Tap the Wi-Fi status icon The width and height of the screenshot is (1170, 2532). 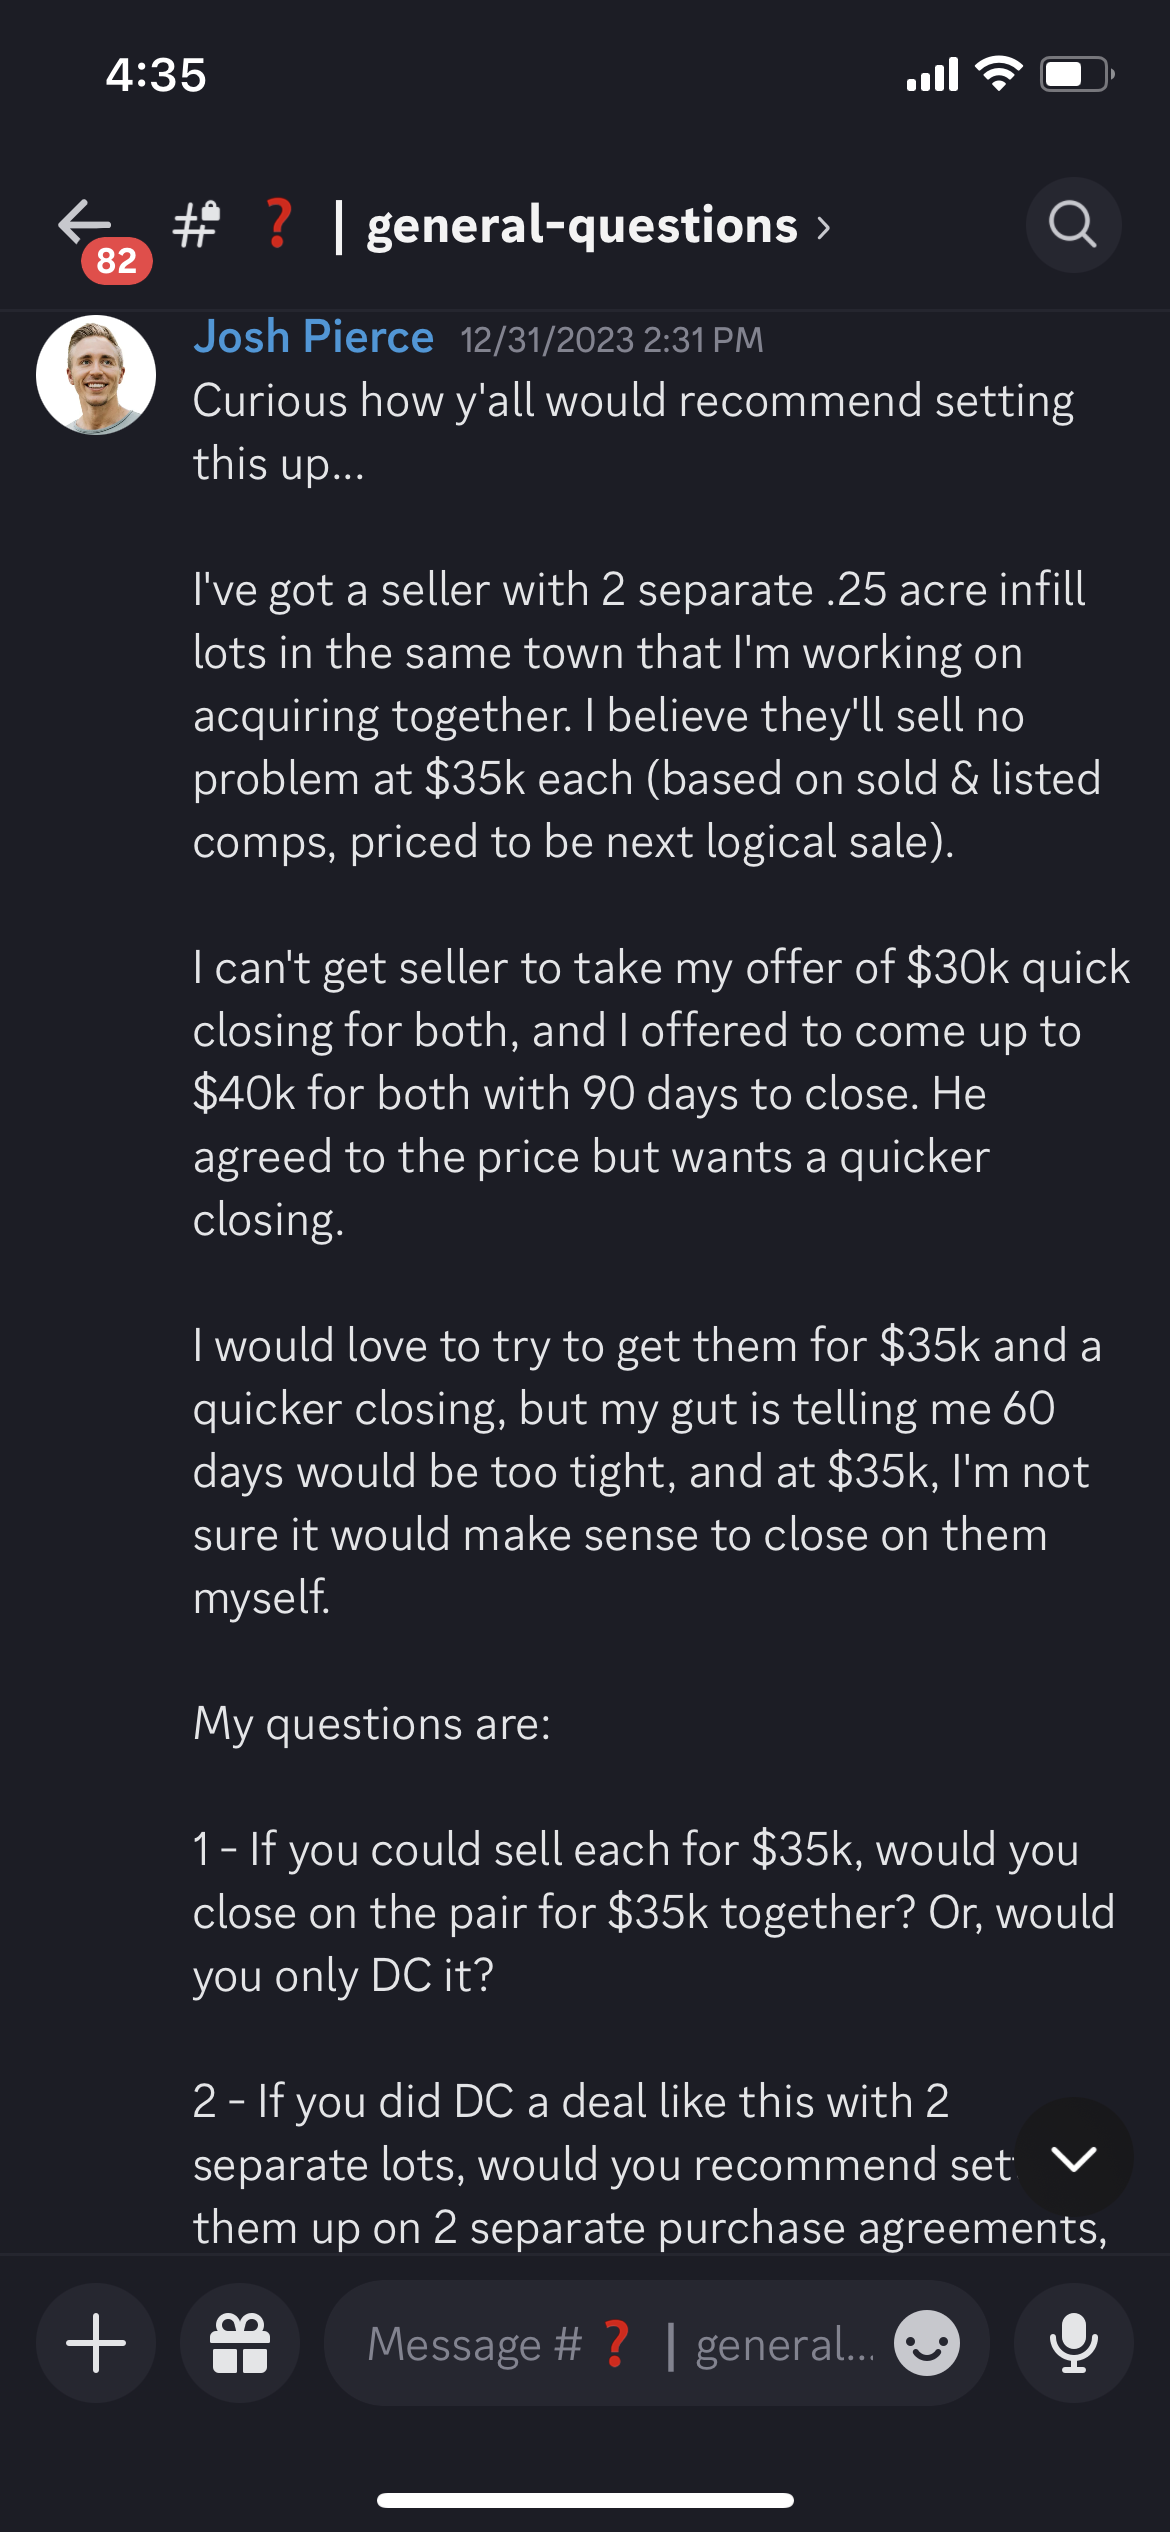pos(998,74)
